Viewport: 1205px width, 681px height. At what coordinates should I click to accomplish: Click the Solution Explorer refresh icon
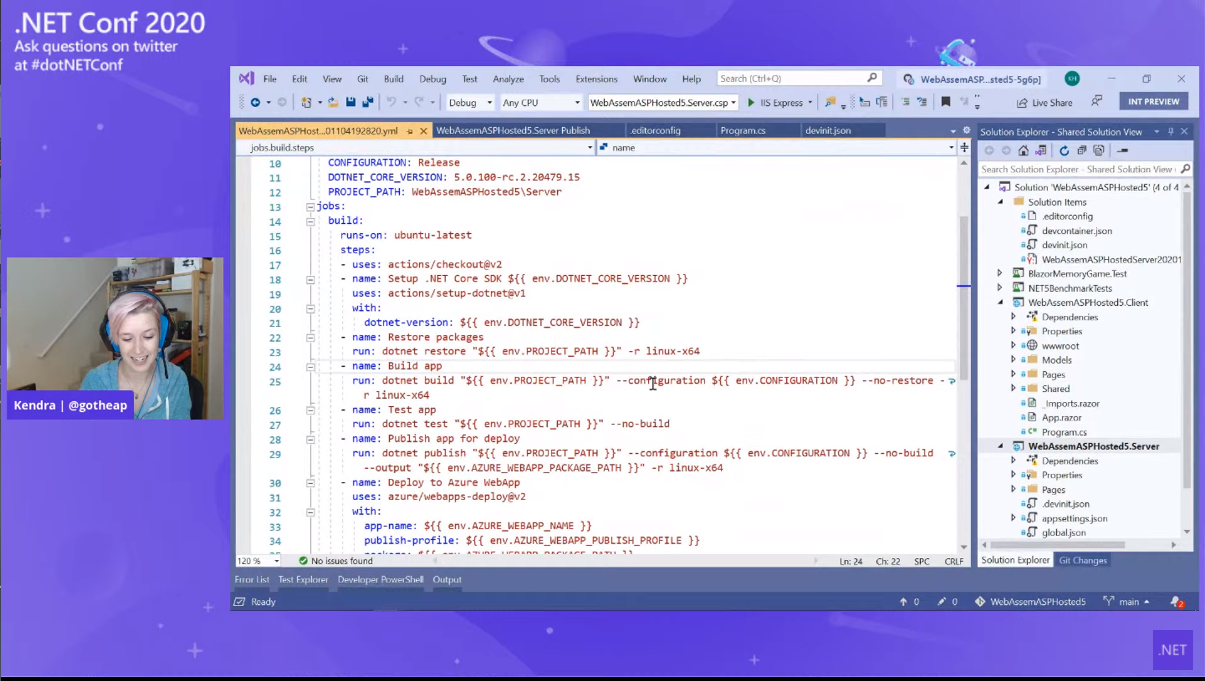[x=1065, y=150]
